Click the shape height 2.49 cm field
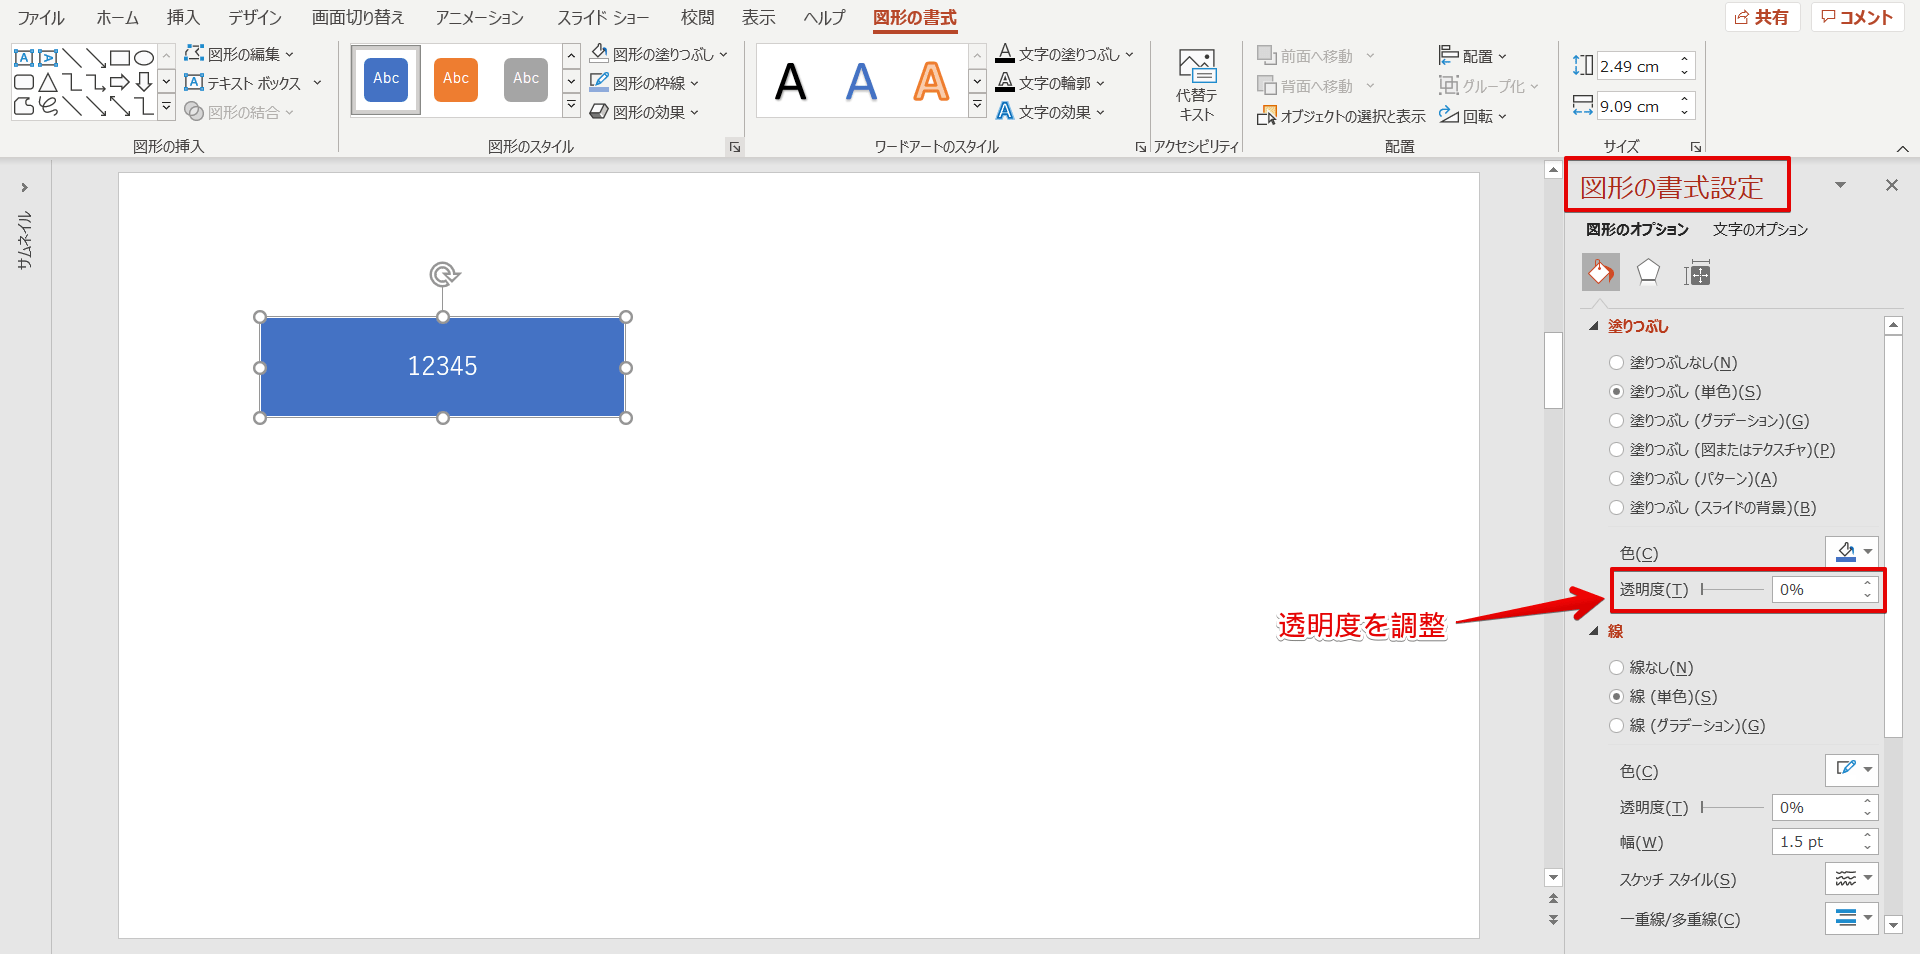 pyautogui.click(x=1638, y=66)
